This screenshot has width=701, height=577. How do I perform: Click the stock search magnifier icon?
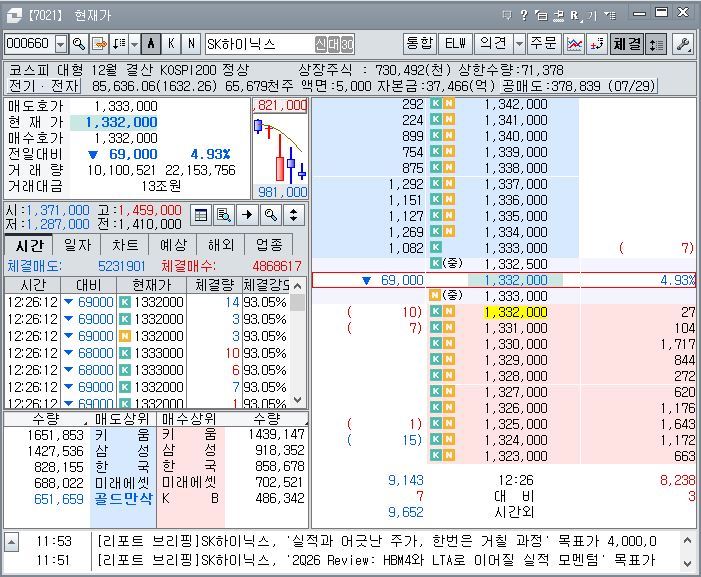[79, 44]
